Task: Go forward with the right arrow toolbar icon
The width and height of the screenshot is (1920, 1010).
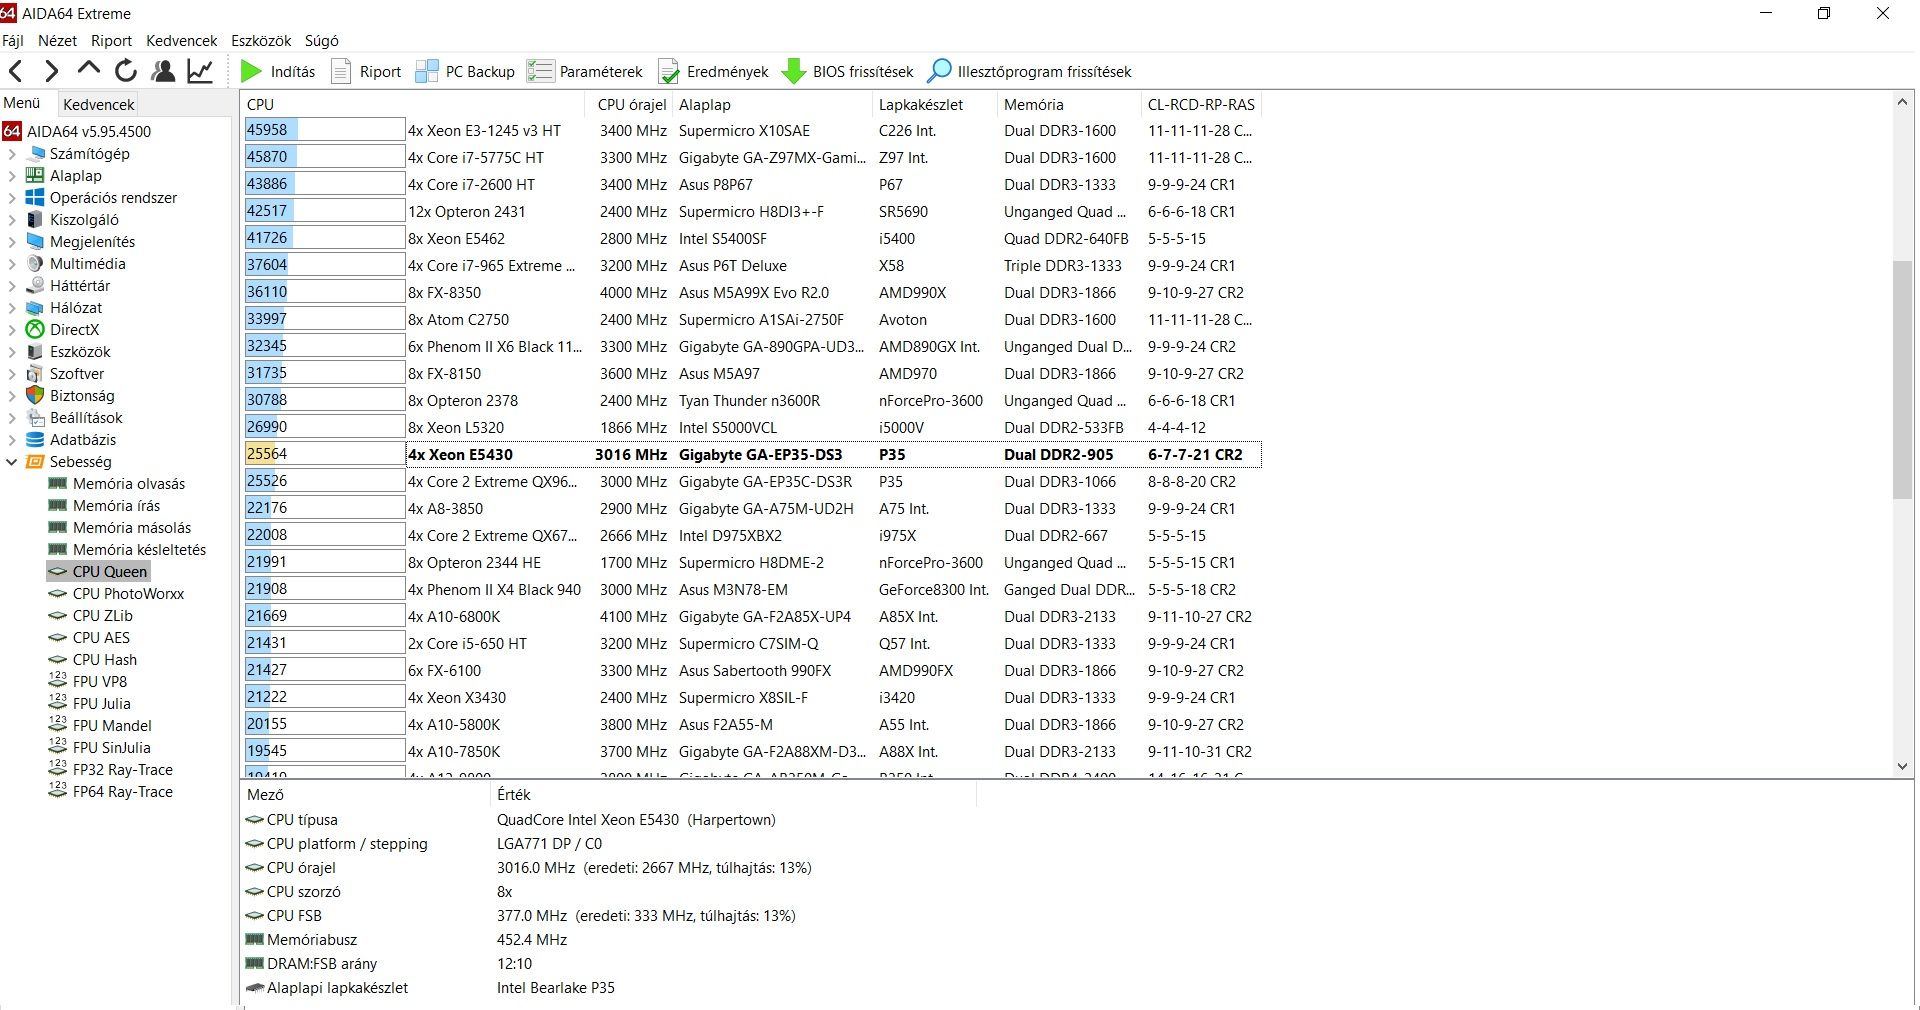Action: click(x=52, y=71)
